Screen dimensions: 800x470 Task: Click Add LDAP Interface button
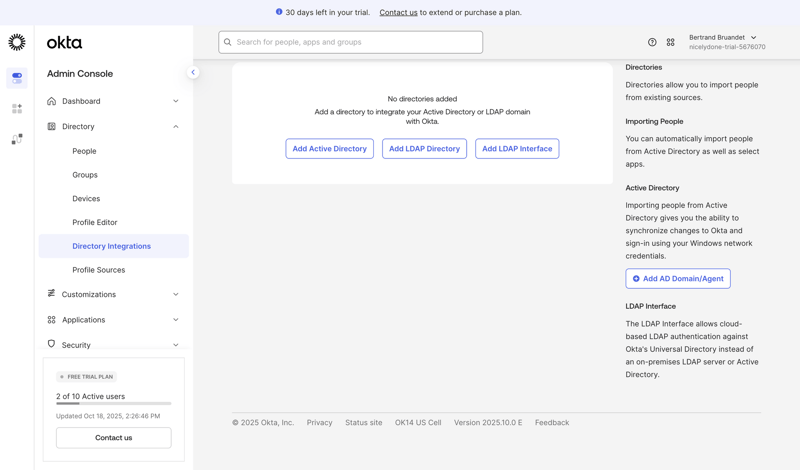click(x=517, y=149)
